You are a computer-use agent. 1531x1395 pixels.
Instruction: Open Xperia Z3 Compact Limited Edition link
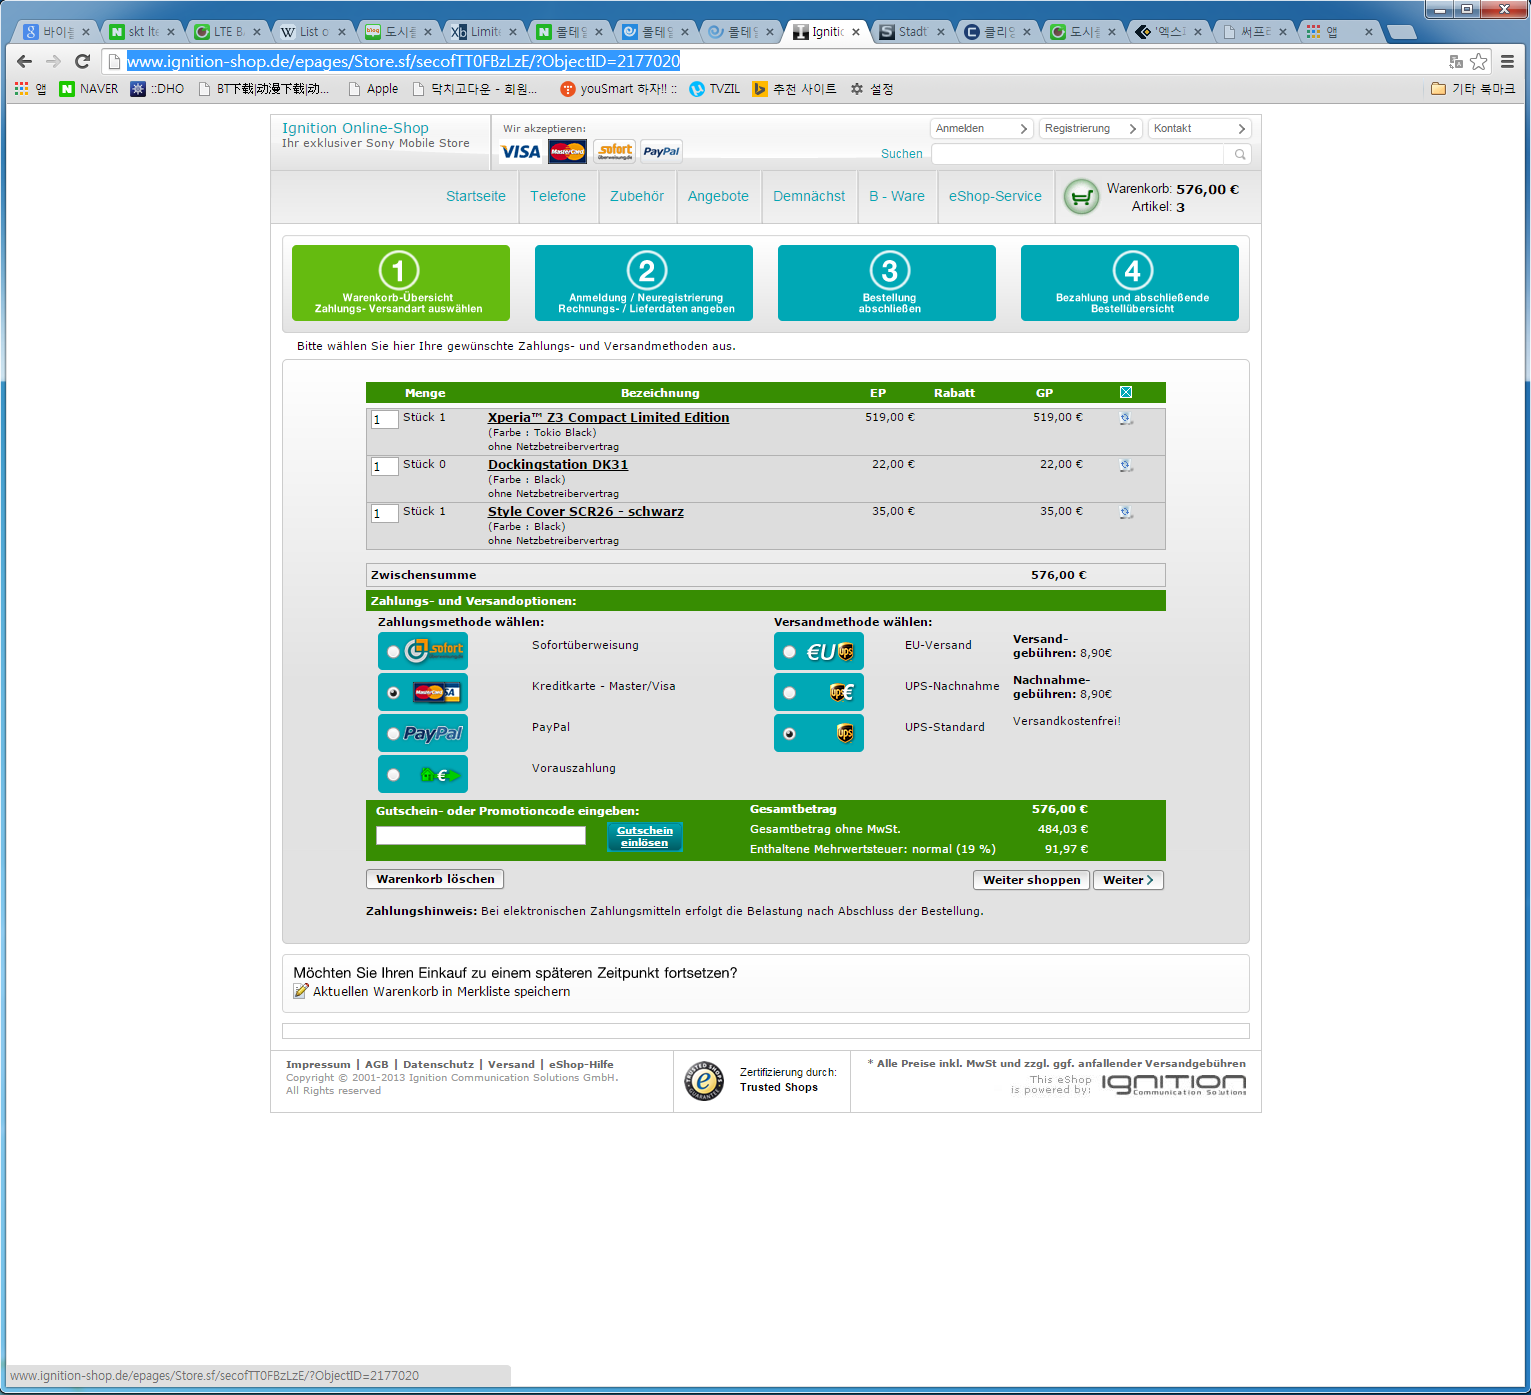(608, 418)
